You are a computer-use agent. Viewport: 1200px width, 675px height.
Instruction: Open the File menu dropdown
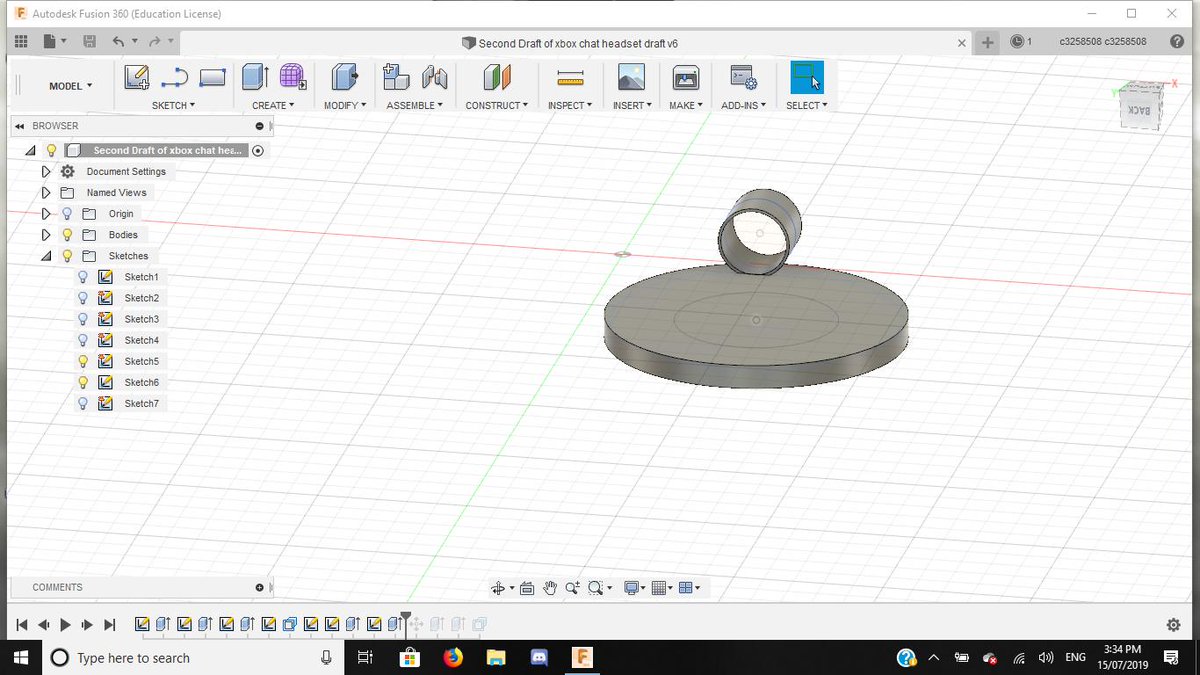[54, 42]
